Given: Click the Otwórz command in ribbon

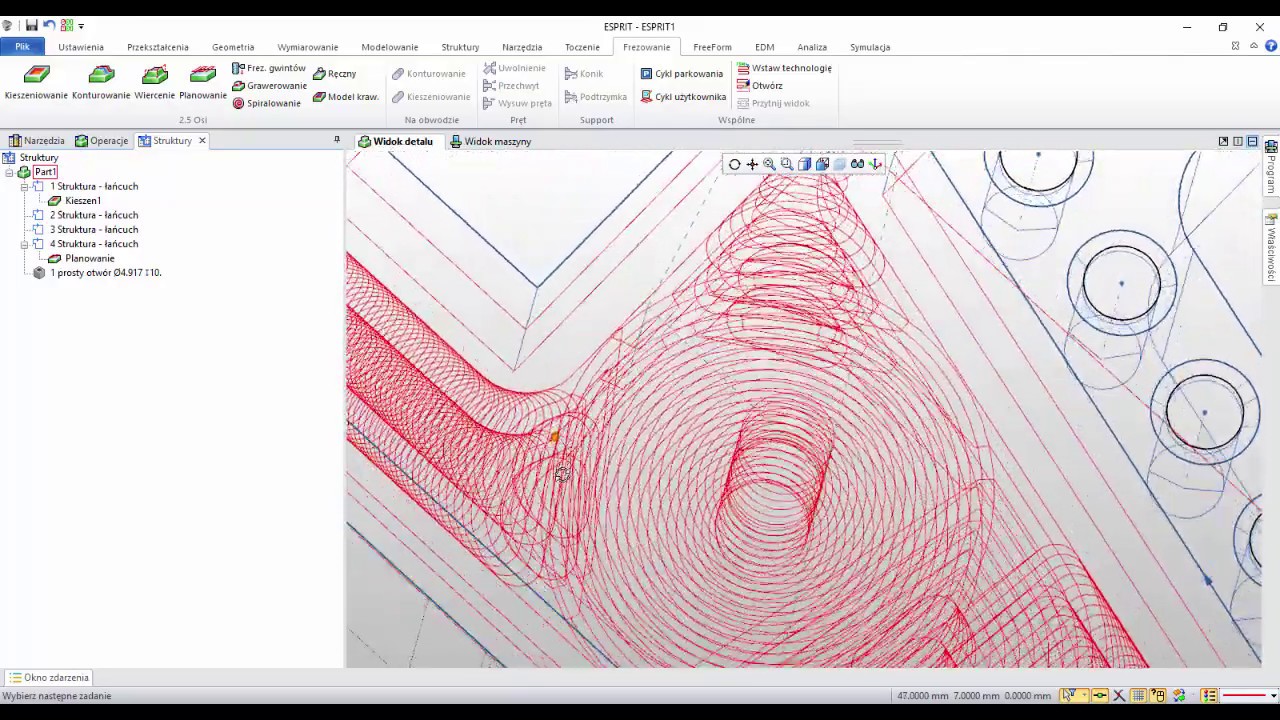Looking at the screenshot, I should [760, 86].
